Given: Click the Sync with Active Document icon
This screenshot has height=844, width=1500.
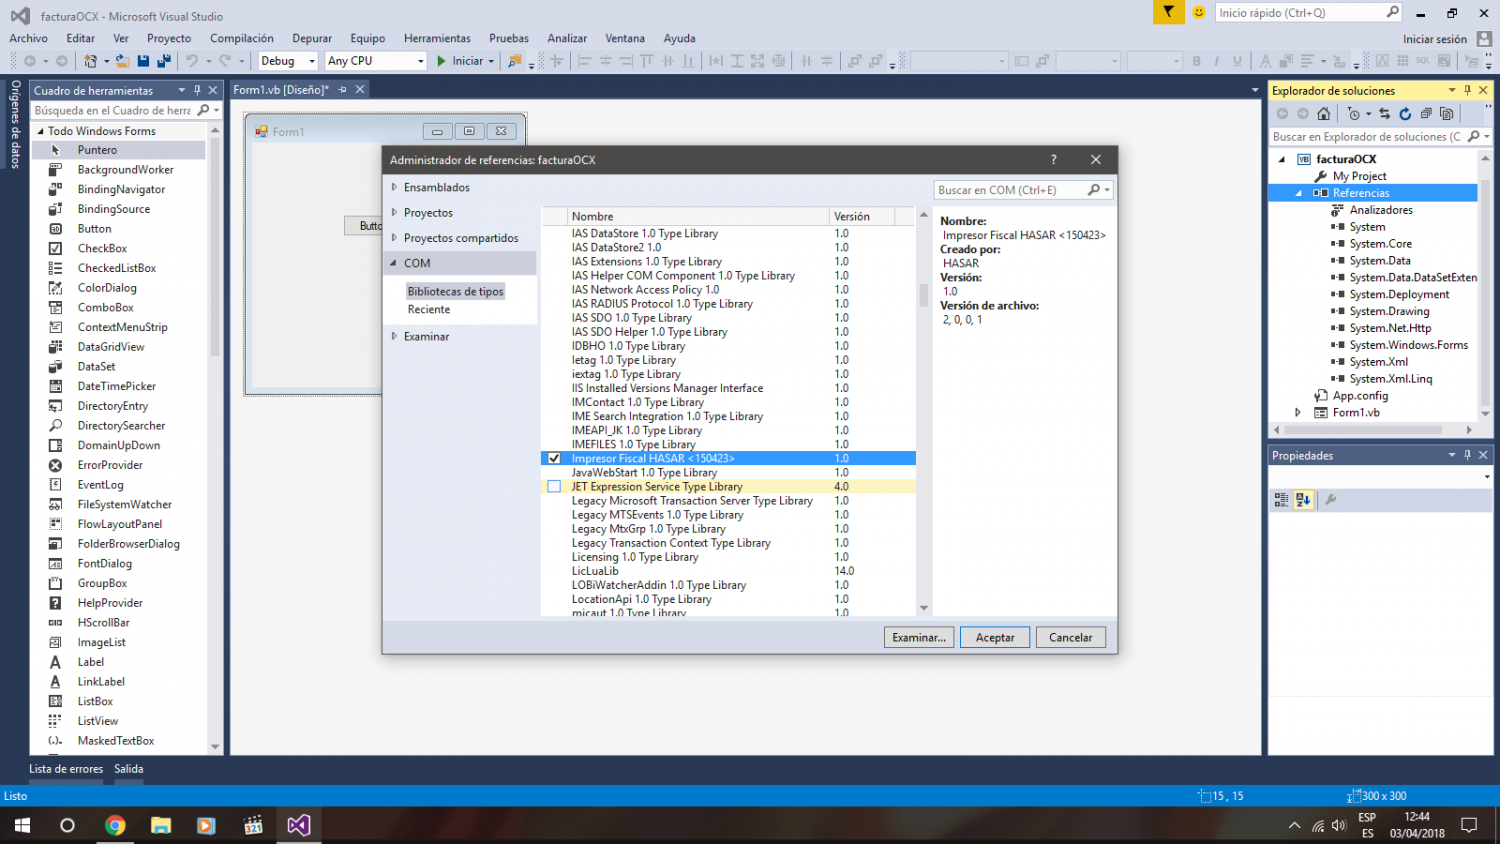Looking at the screenshot, I should point(1384,114).
